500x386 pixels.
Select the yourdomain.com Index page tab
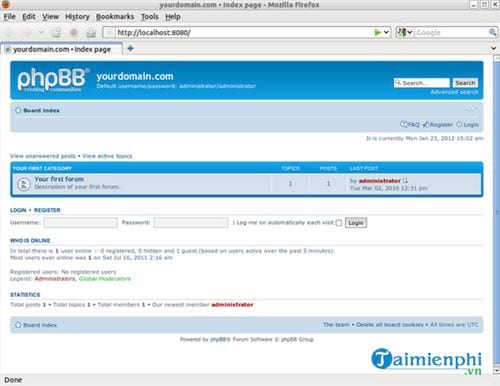click(x=62, y=49)
